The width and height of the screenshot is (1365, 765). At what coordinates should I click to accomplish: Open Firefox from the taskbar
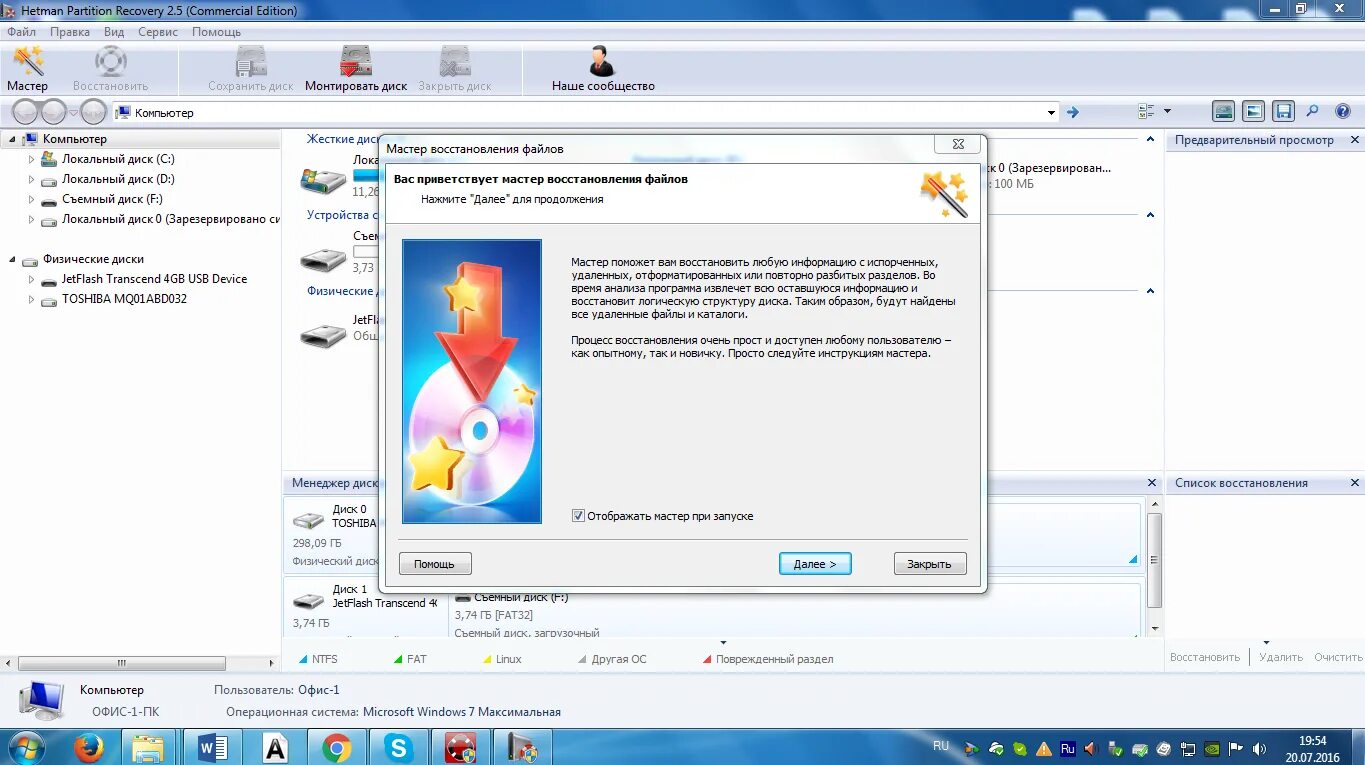coord(88,747)
